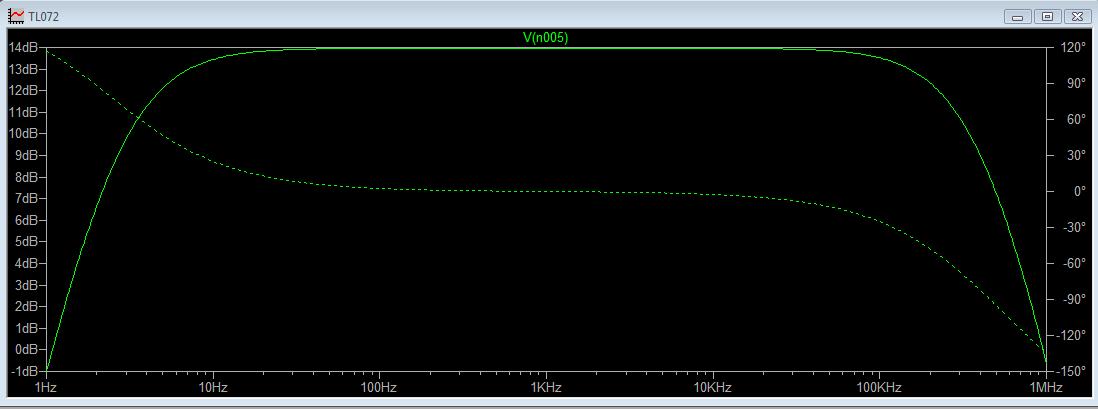Click the 10dB magnitude axis label

23,134
